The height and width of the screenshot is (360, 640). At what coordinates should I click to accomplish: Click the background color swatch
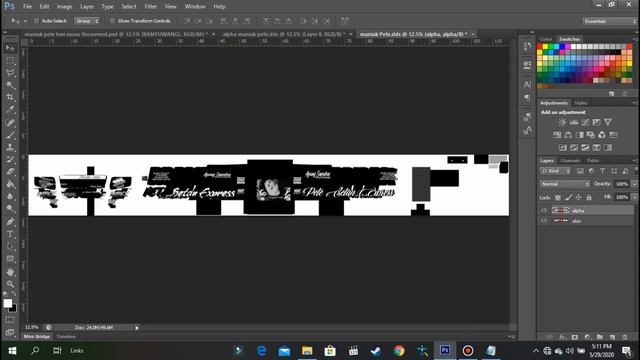[13, 309]
